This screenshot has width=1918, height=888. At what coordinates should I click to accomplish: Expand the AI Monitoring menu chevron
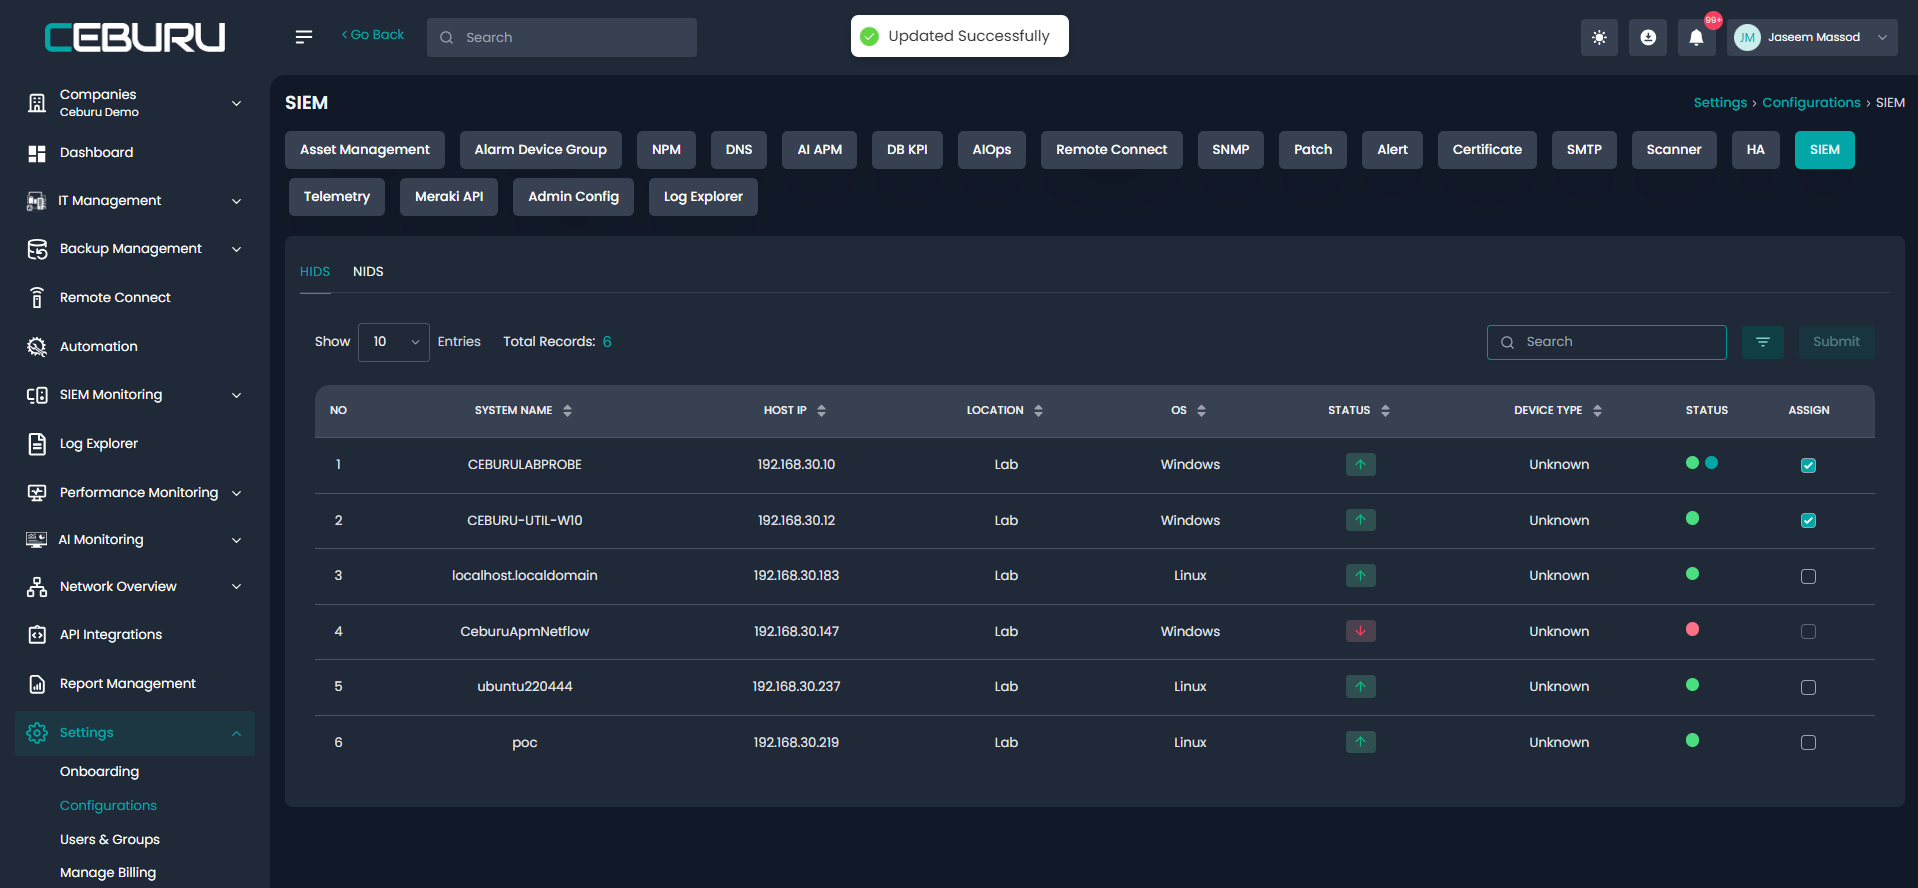tap(237, 540)
